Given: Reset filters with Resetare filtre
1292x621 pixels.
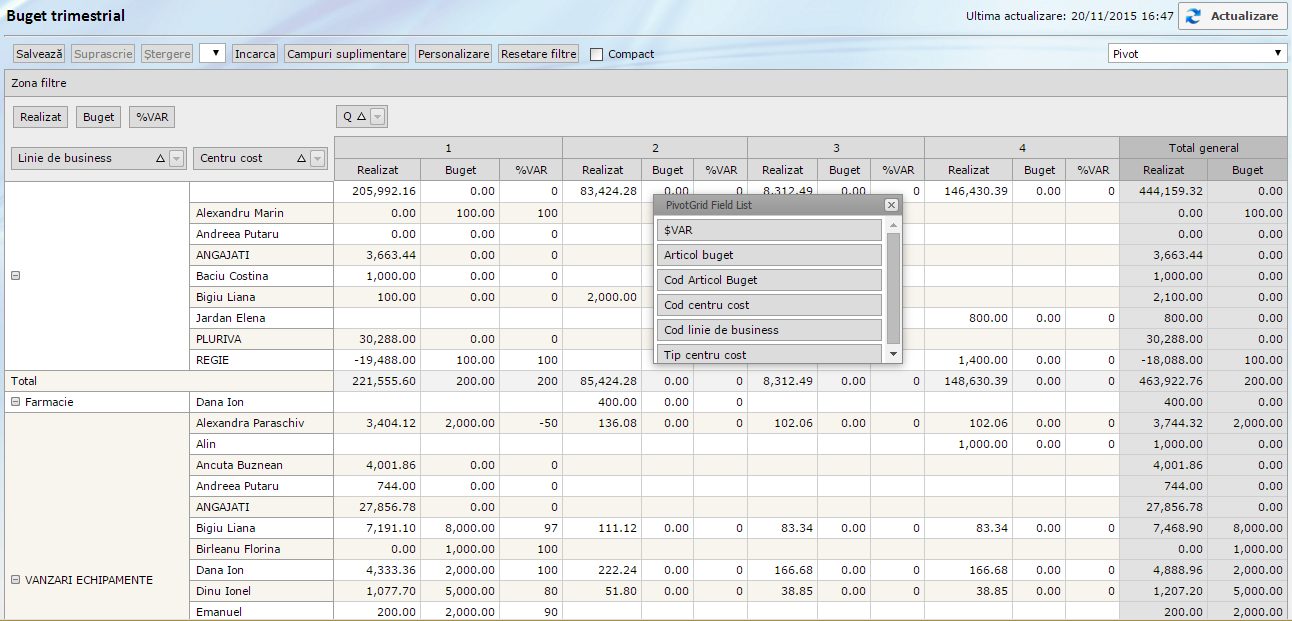Looking at the screenshot, I should pyautogui.click(x=538, y=54).
